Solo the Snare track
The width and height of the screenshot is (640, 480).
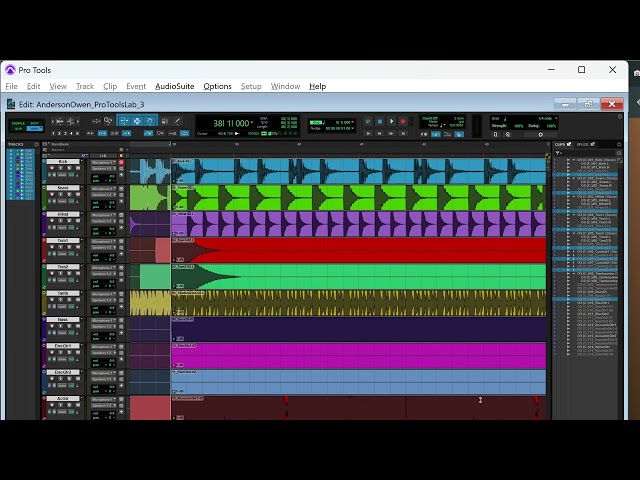coord(69,194)
